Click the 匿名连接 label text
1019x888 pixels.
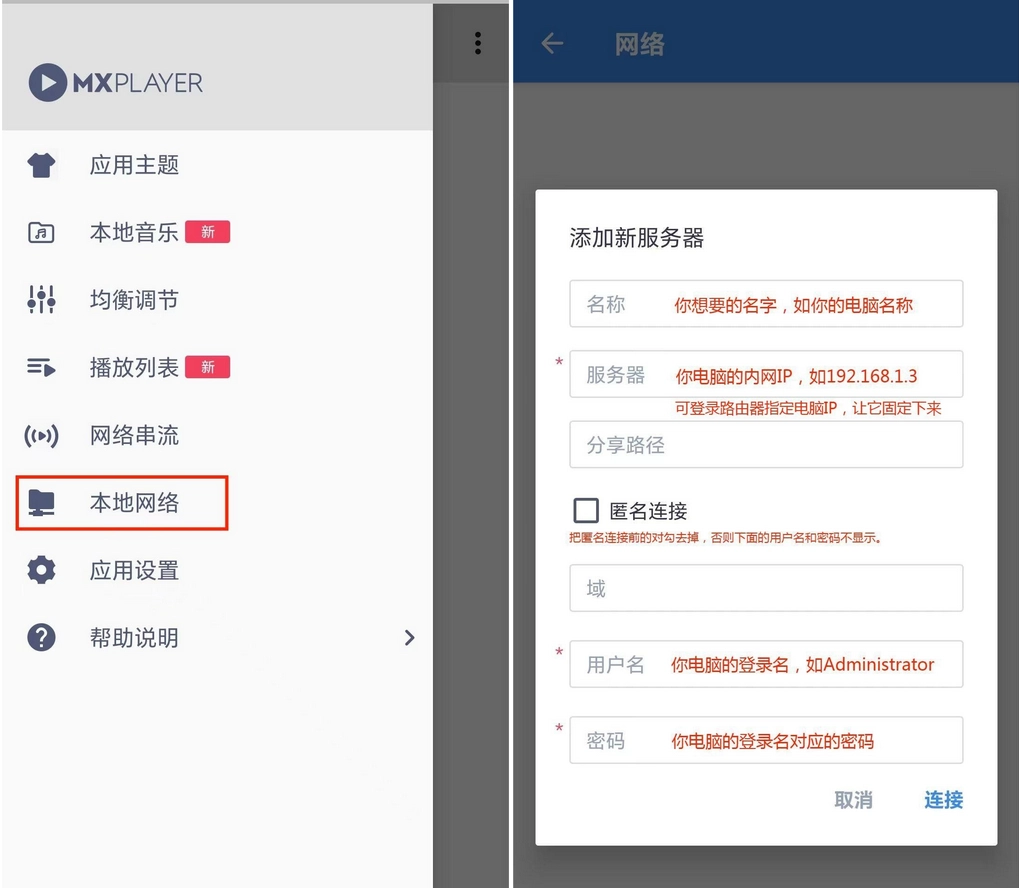coord(649,512)
